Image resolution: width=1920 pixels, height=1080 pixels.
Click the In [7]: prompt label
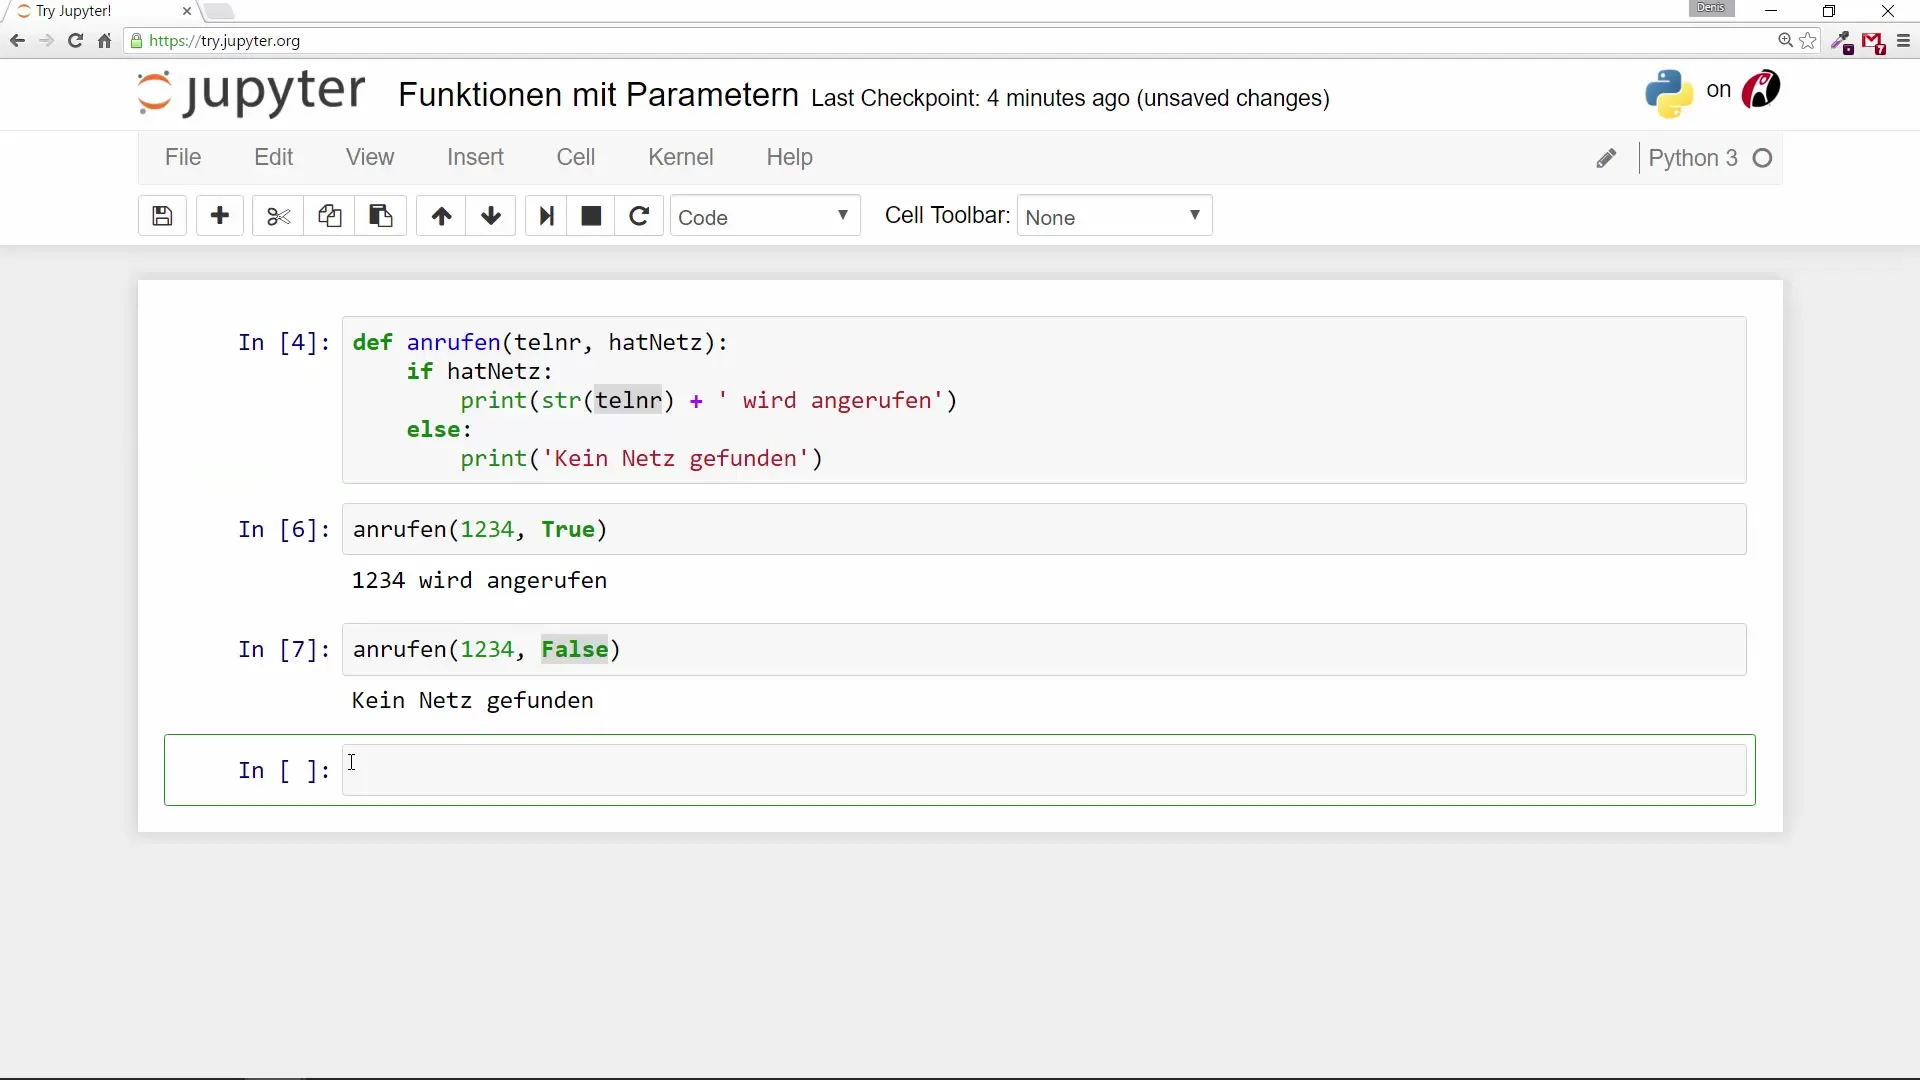[284, 650]
